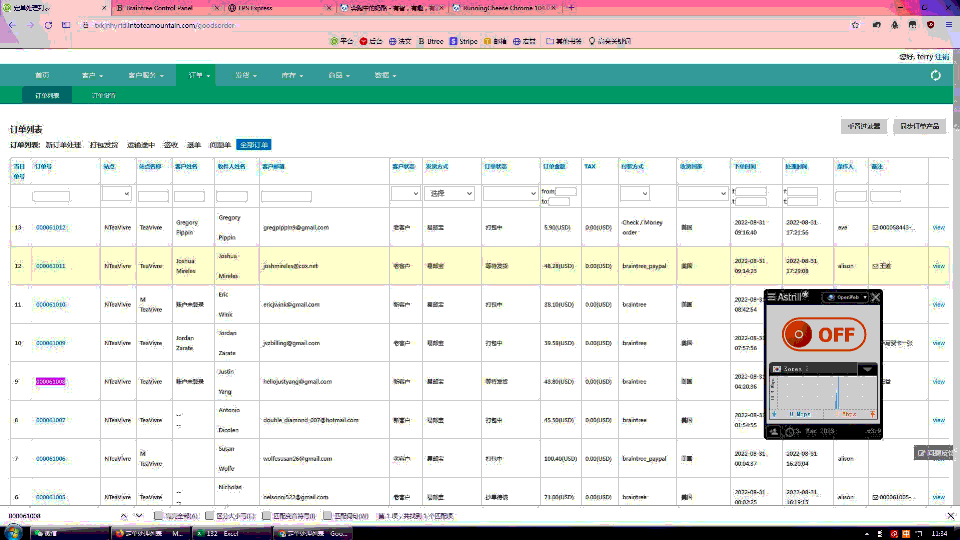Click the 全部订单 filter button
The image size is (960, 540).
(253, 145)
